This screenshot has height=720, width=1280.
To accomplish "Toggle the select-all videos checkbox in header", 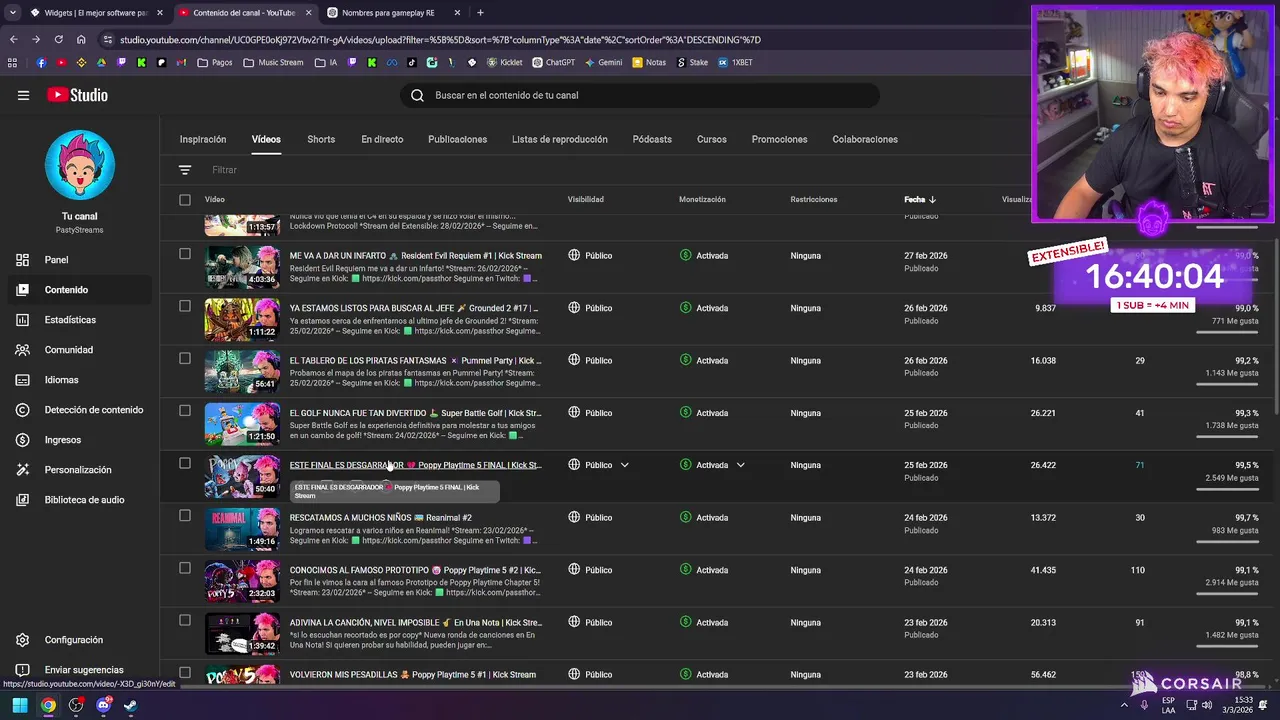I will pyautogui.click(x=184, y=200).
